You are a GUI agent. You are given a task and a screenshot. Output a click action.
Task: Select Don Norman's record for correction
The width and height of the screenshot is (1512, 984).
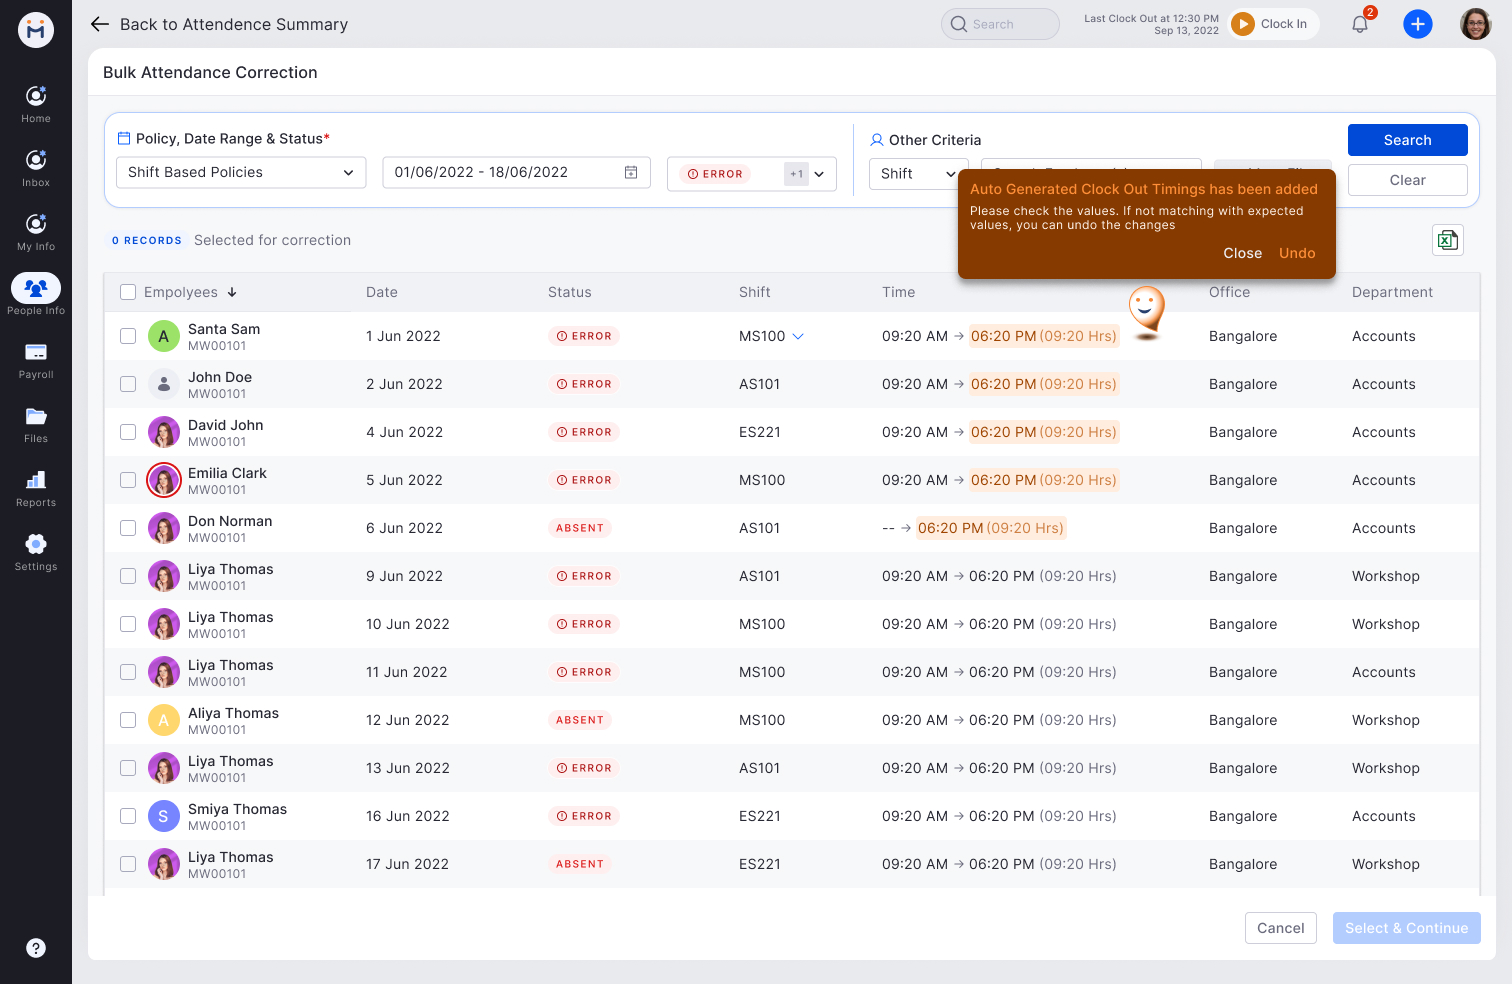(128, 528)
